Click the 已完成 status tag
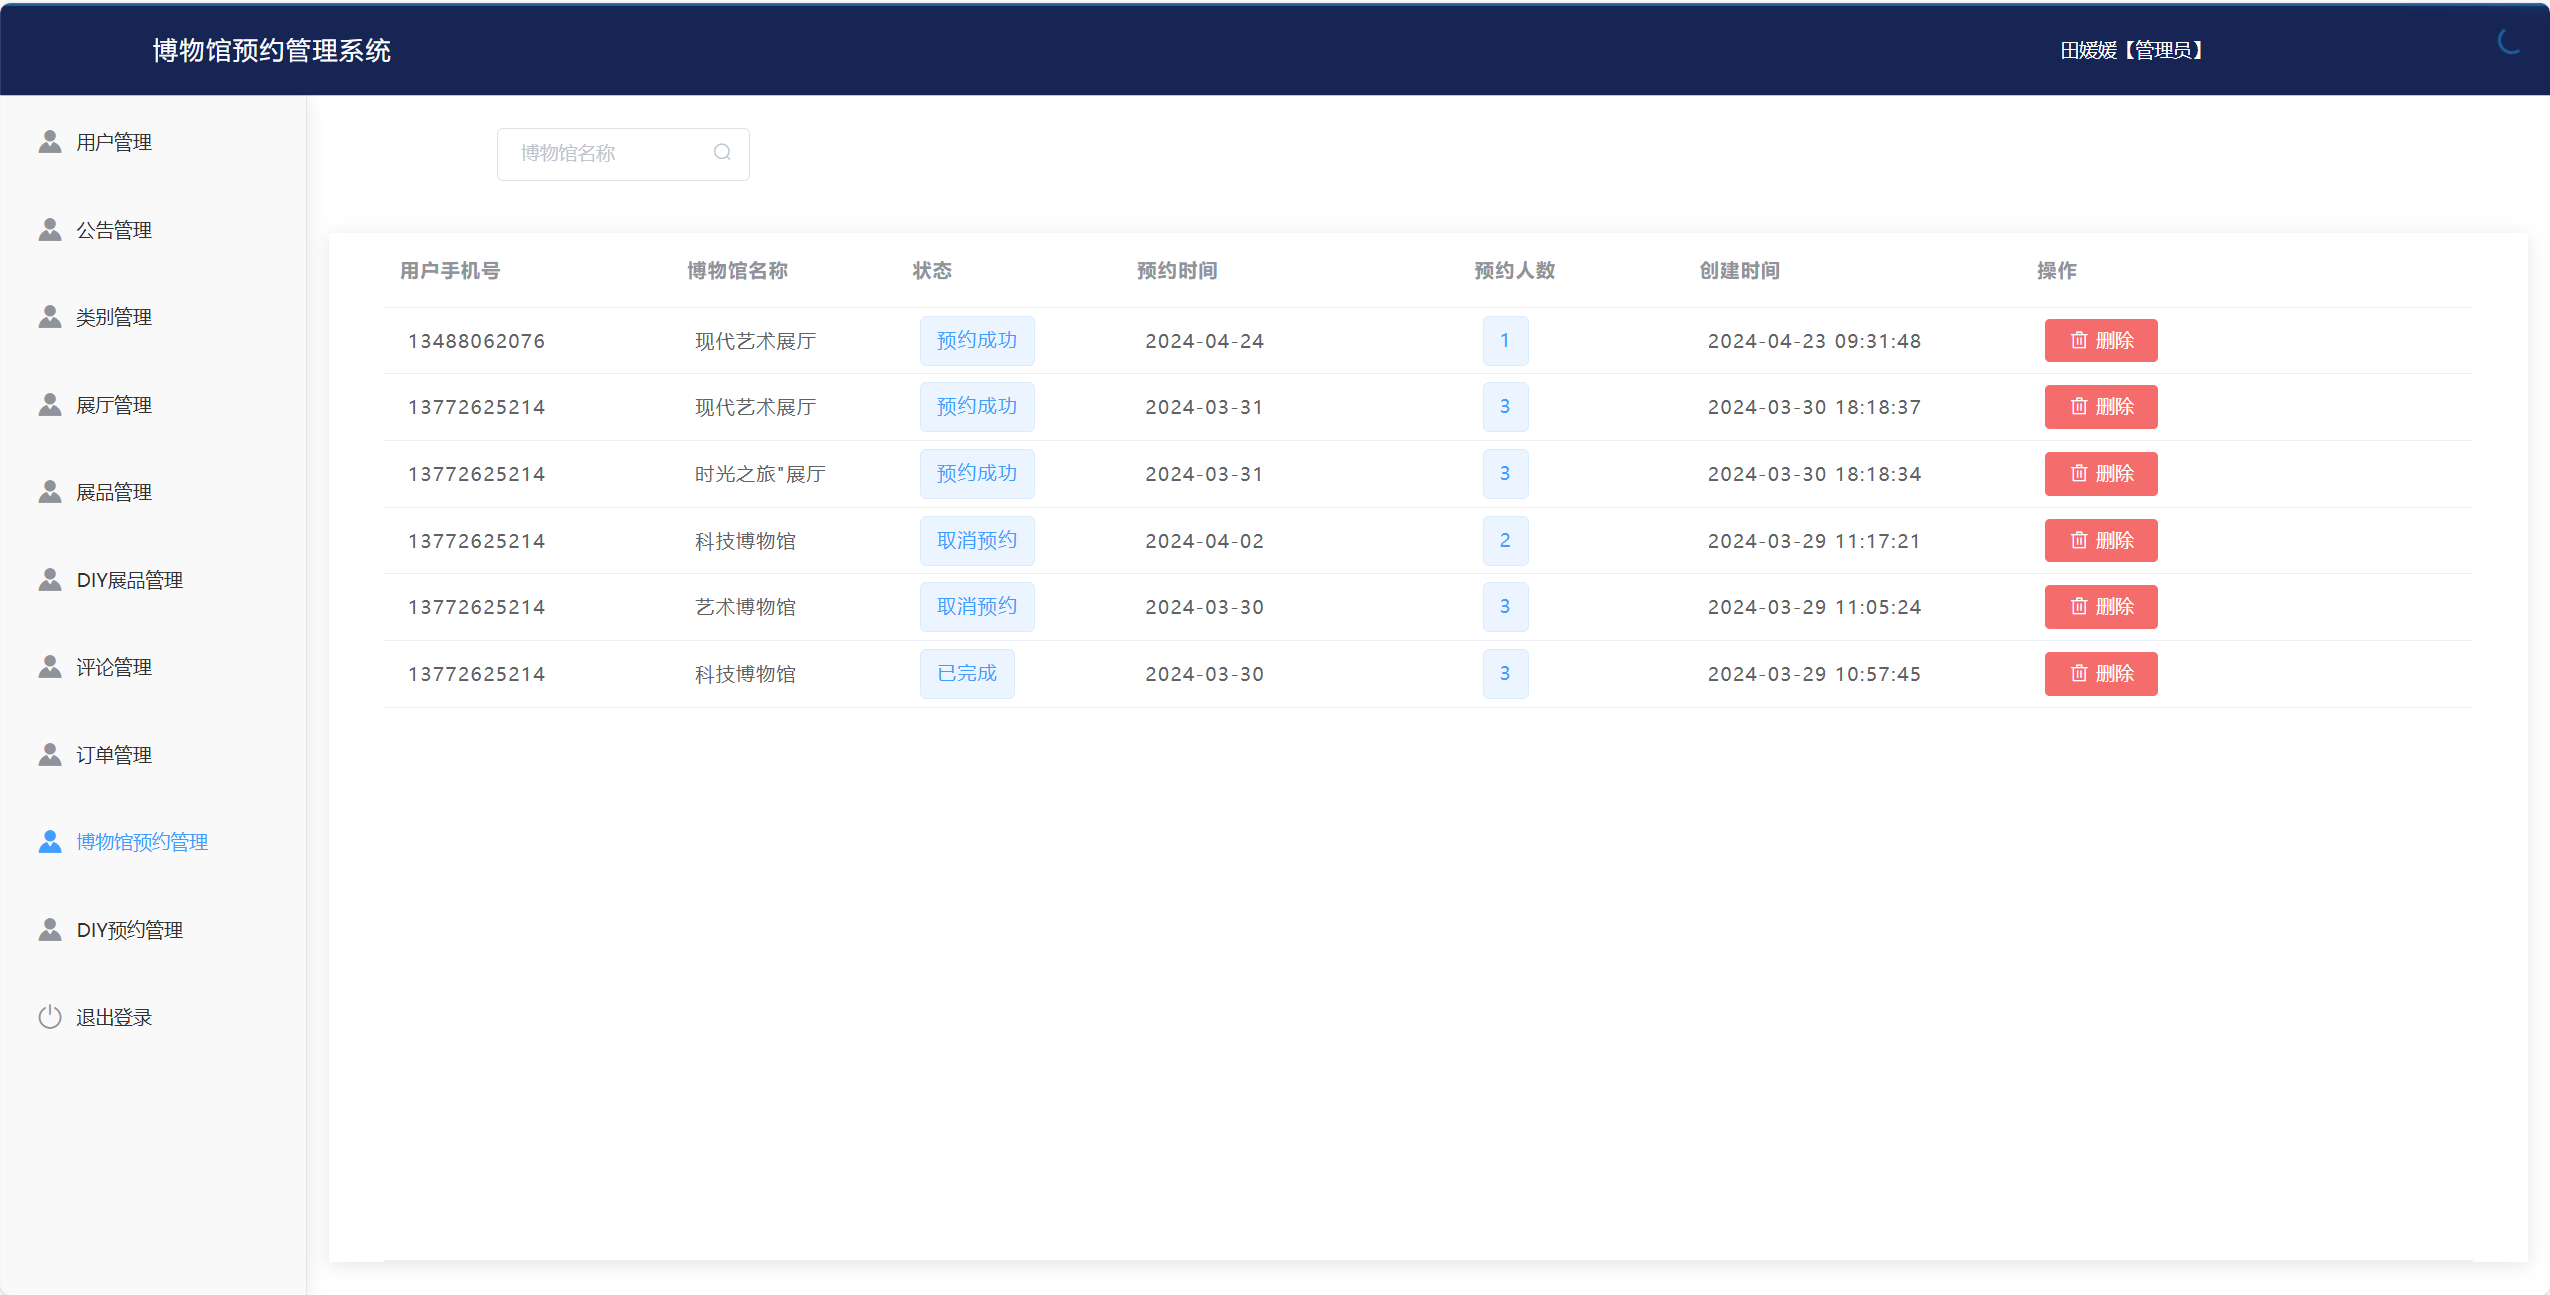The width and height of the screenshot is (2550, 1295). [x=966, y=673]
